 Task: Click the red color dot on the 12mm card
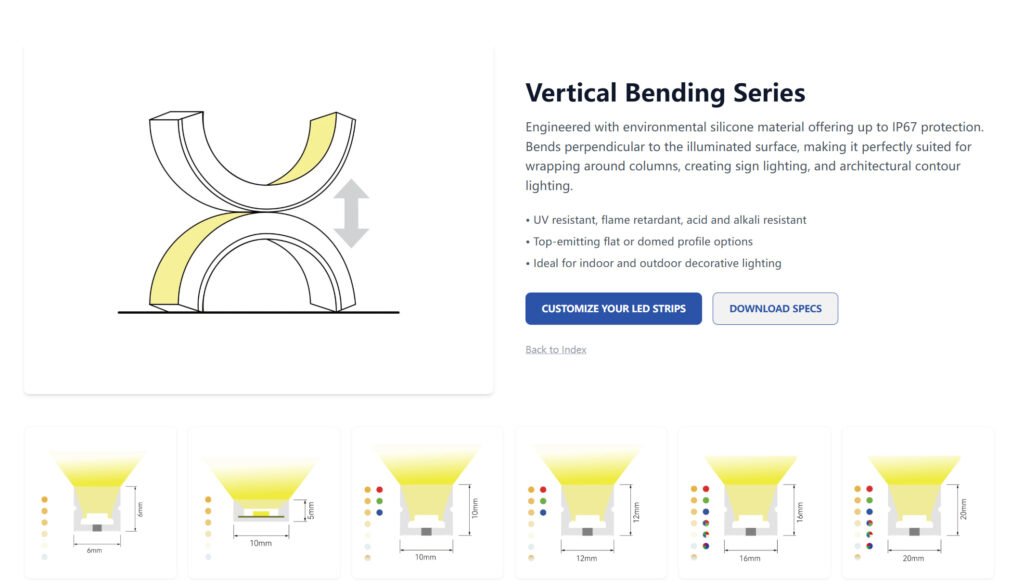pos(542,488)
